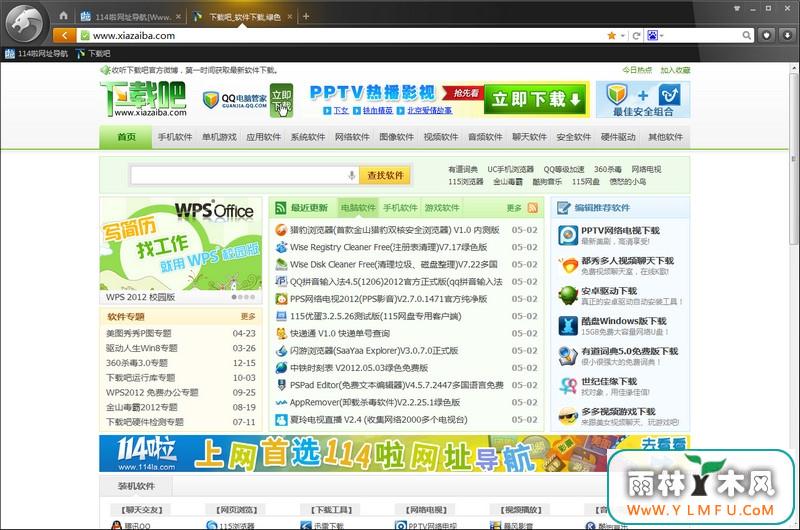Open 360杀毒3.0专题 topic

137,363
